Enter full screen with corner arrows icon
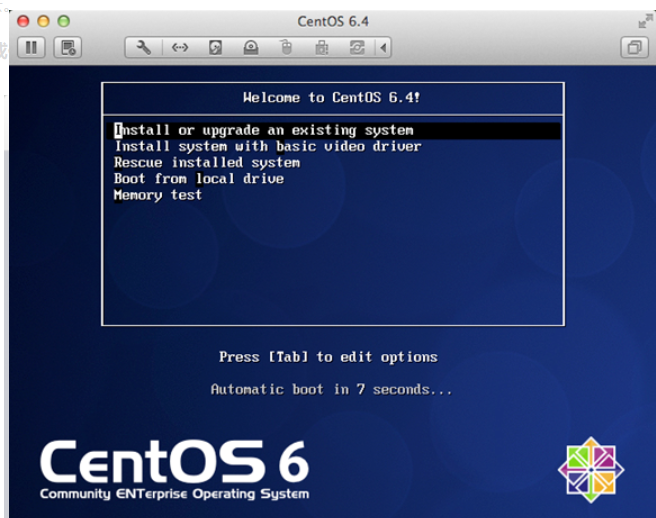 pyautogui.click(x=643, y=21)
